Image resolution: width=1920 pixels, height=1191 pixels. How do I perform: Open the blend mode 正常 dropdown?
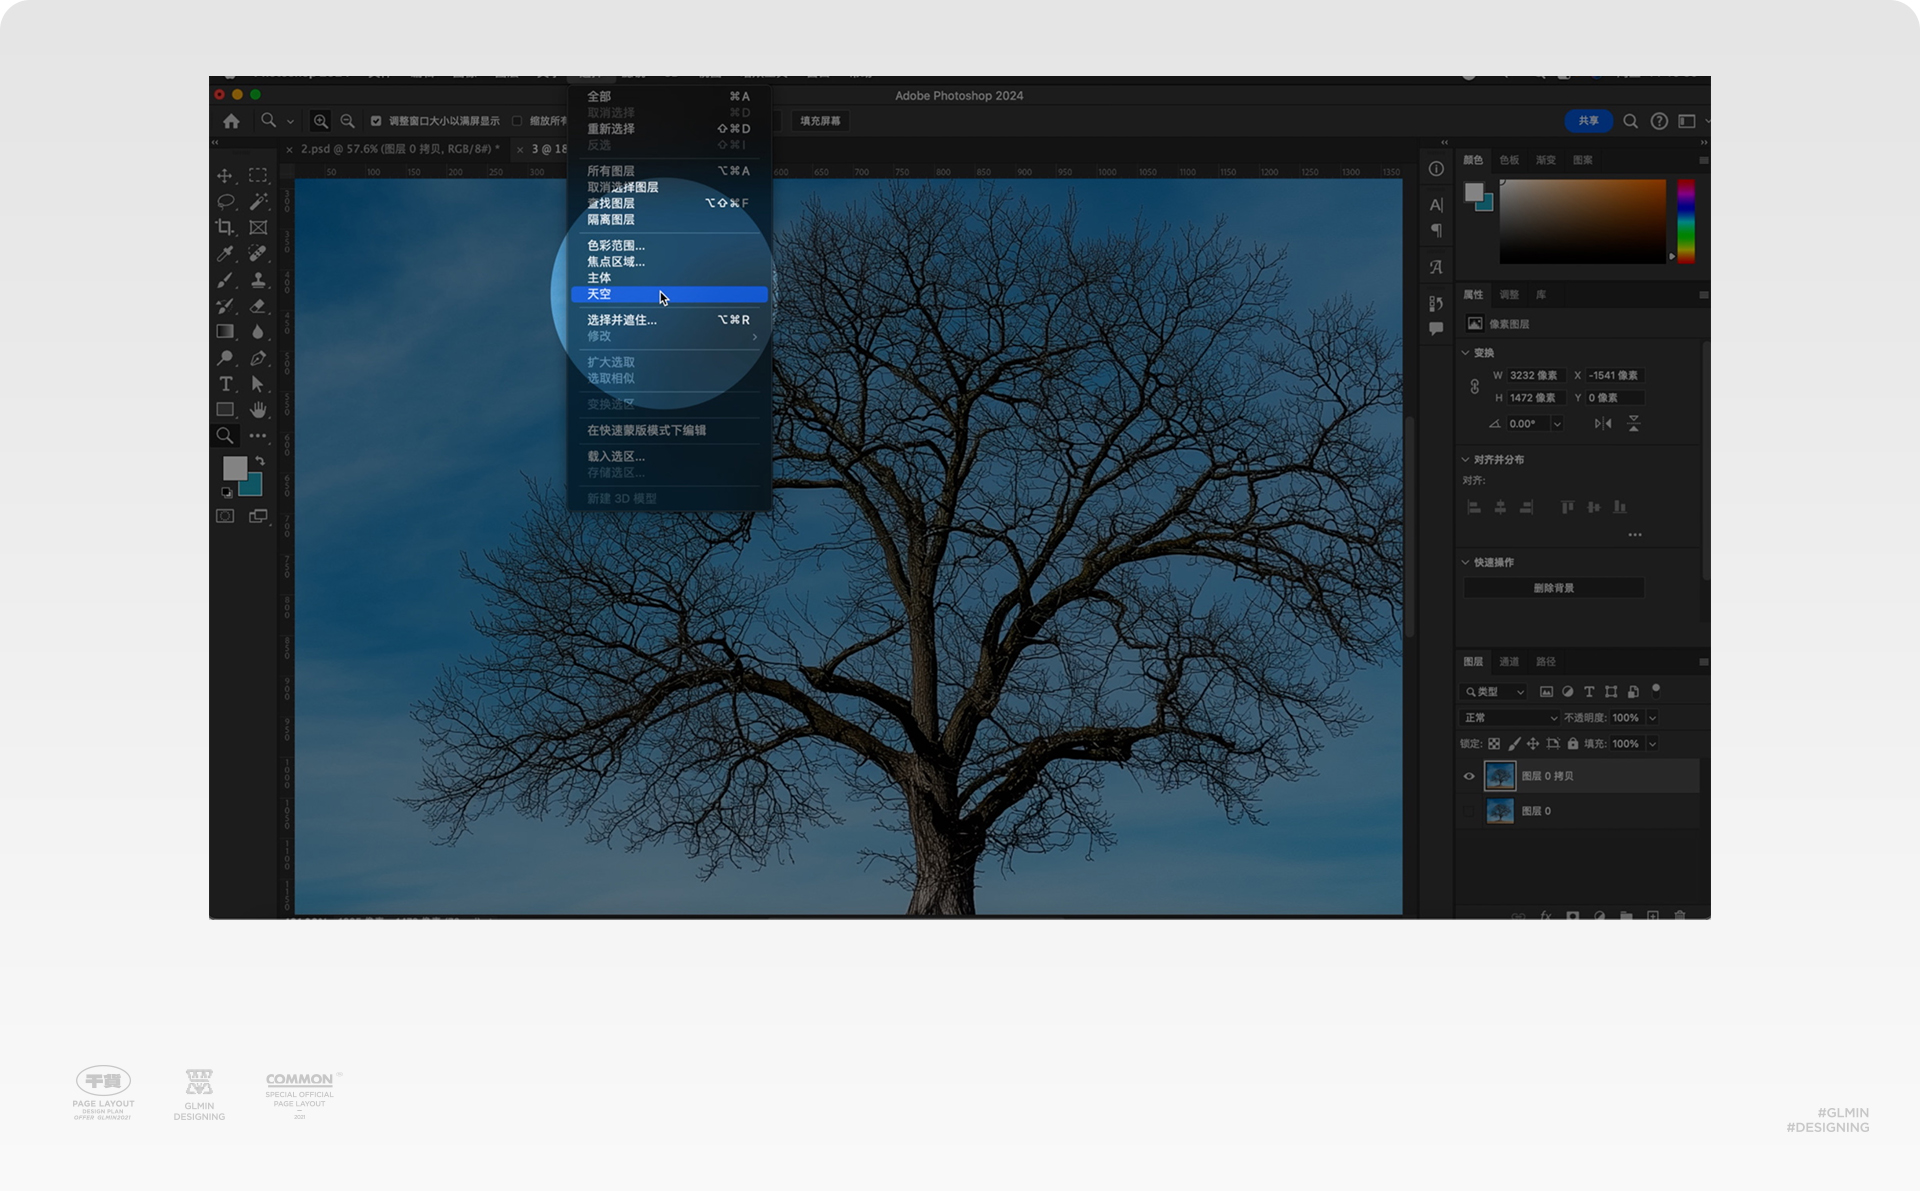tap(1509, 718)
